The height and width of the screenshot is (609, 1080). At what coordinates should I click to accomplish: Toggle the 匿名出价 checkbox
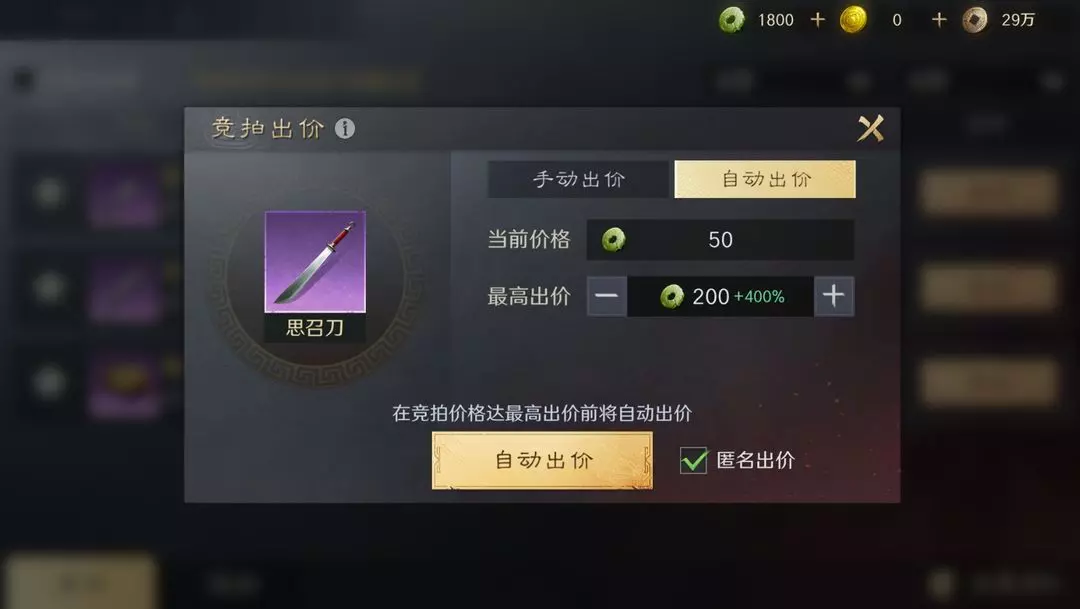click(x=693, y=460)
